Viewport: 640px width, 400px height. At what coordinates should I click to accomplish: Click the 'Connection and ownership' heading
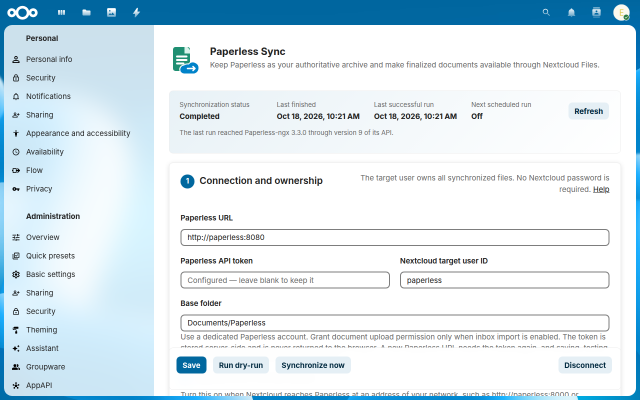[261, 181]
